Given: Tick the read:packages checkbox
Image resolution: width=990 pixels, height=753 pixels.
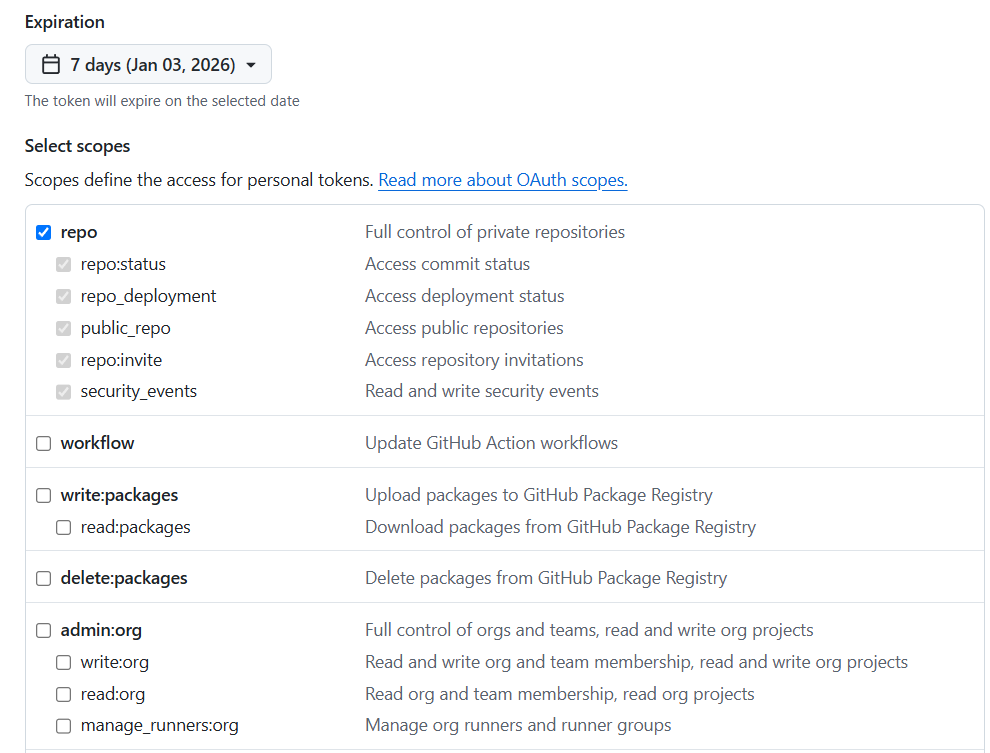Looking at the screenshot, I should pyautogui.click(x=63, y=527).
